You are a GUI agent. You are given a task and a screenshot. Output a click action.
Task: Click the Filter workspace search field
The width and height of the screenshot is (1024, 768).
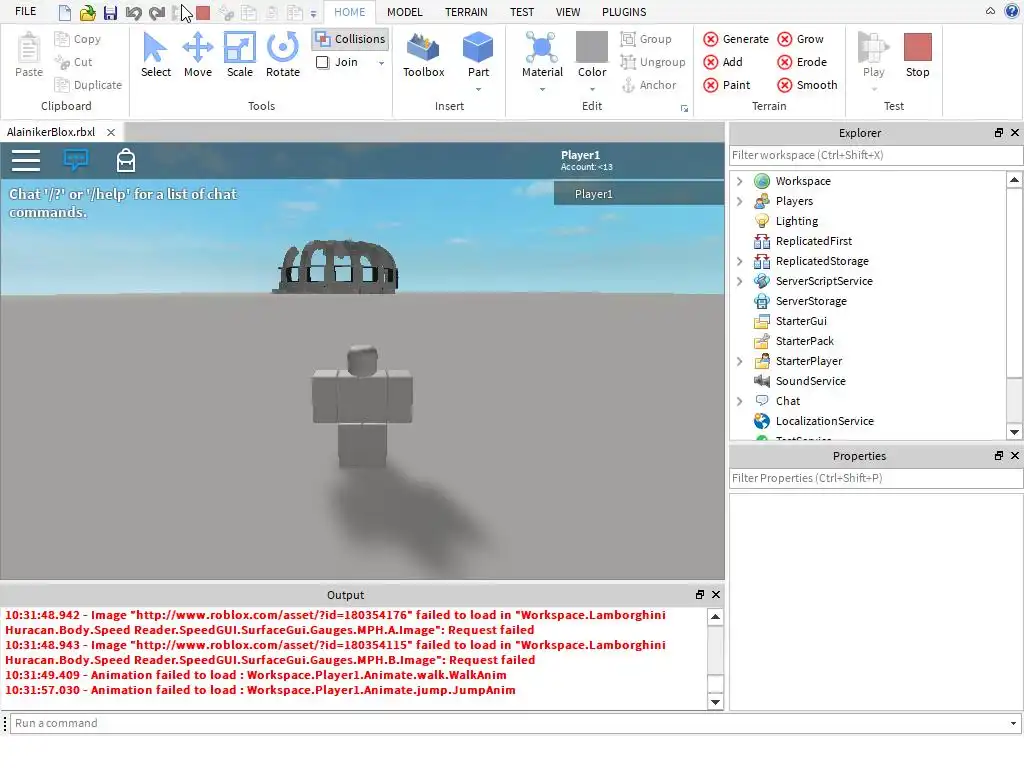coord(876,155)
